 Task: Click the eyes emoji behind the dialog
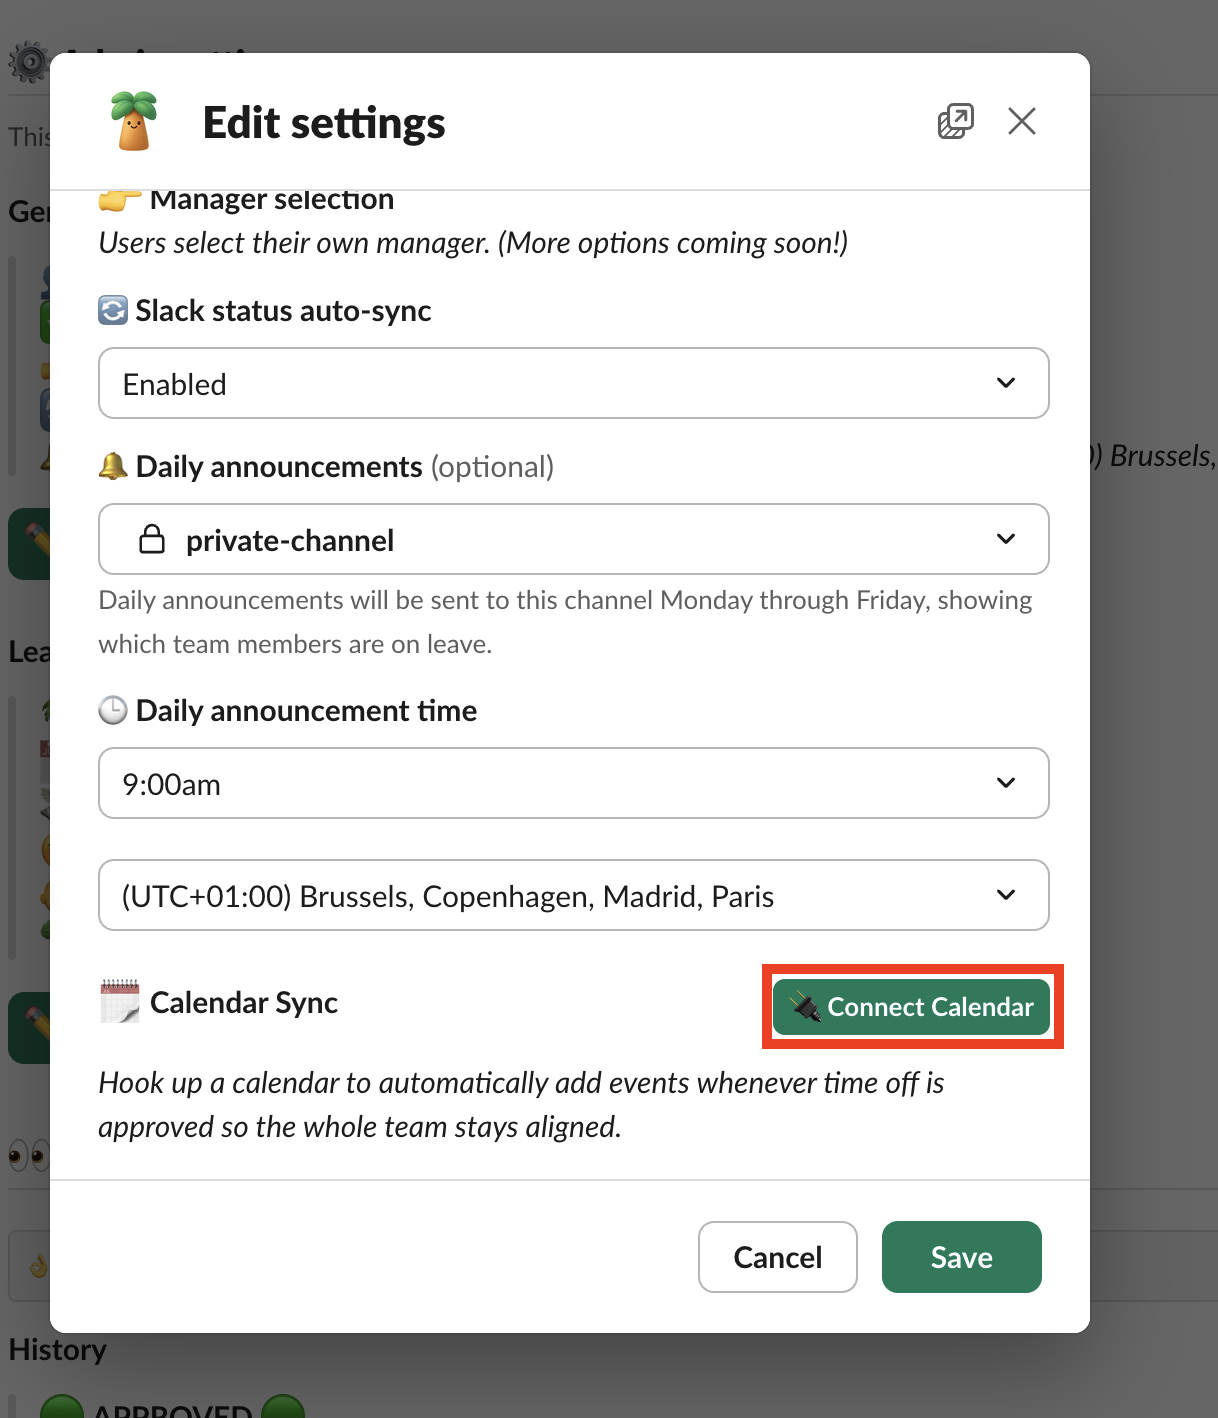tap(28, 1157)
